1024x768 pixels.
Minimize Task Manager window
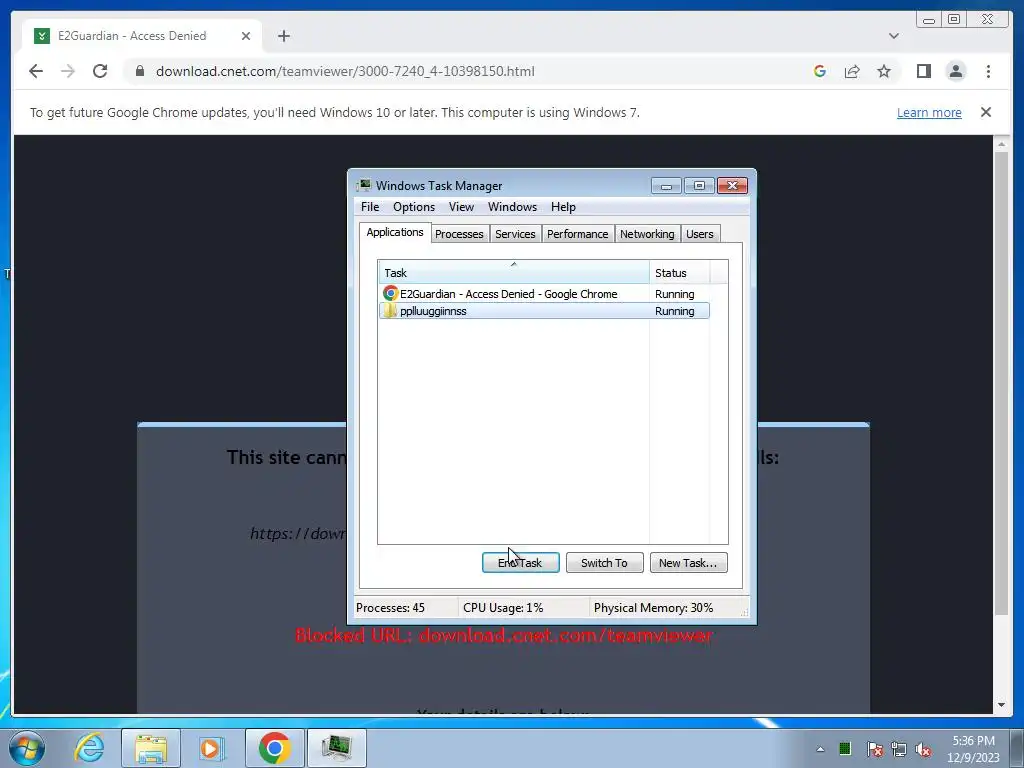pyautogui.click(x=666, y=186)
